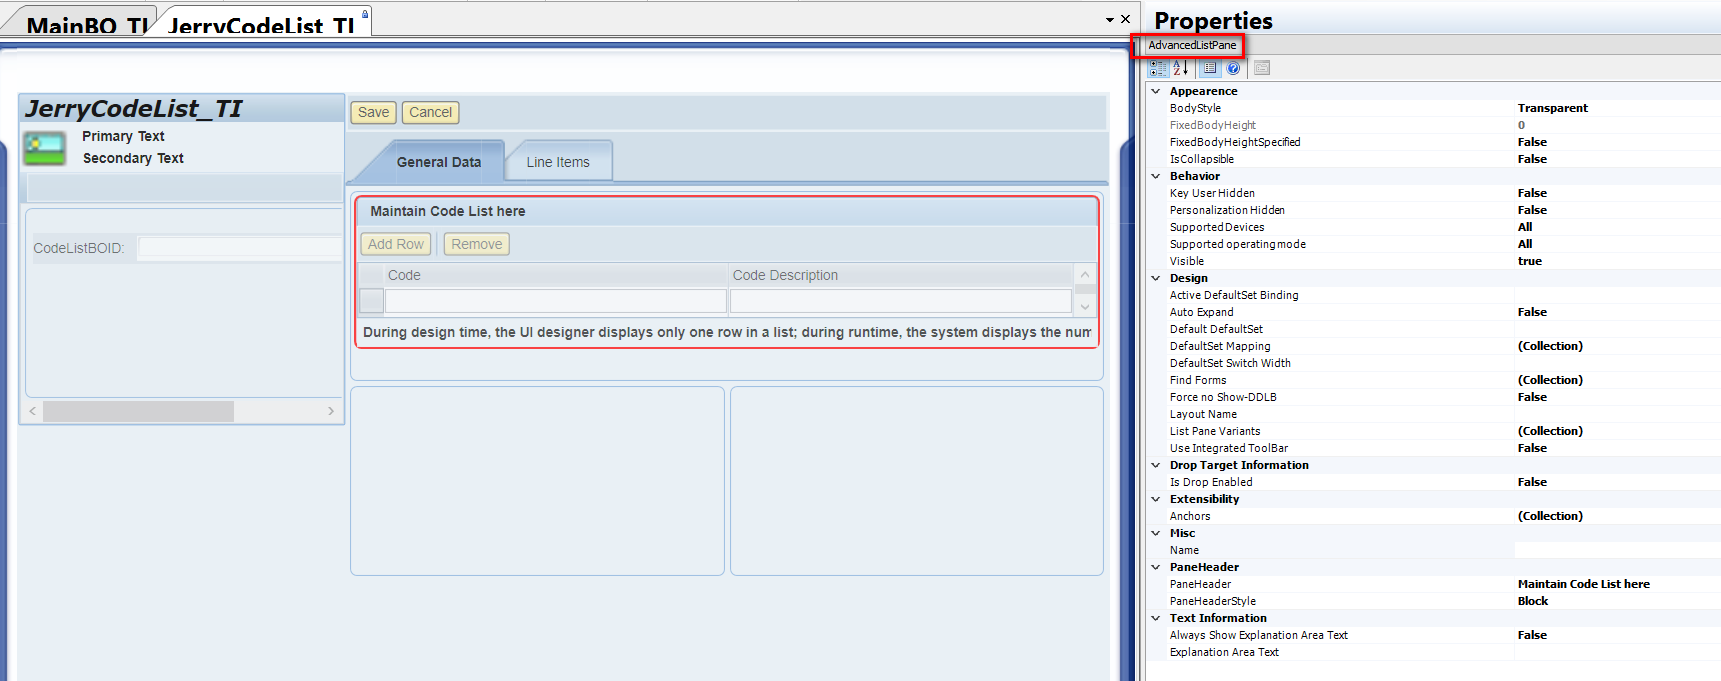Click the right arrow of the horizontal scrollbar
1721x681 pixels.
tap(331, 411)
